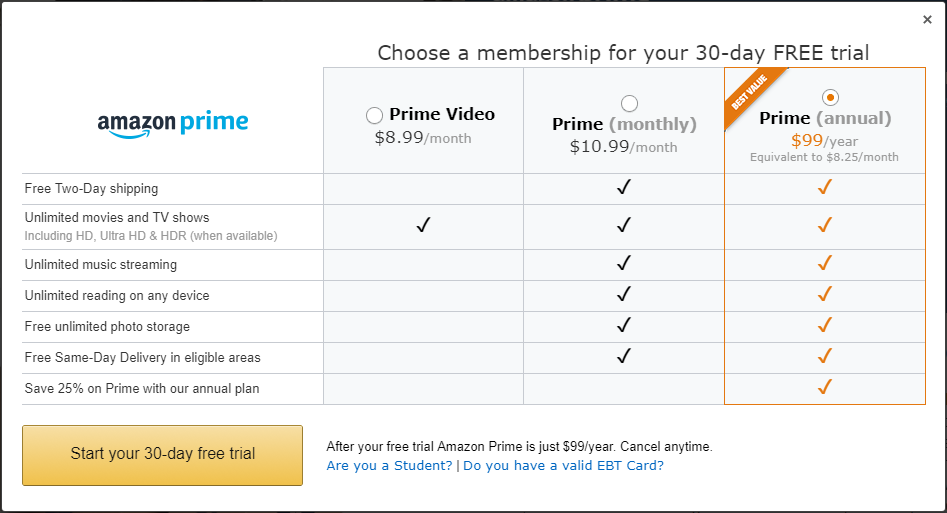Click annual checkmark for Free Two-Day shipping
This screenshot has height=513, width=947.
click(x=824, y=188)
